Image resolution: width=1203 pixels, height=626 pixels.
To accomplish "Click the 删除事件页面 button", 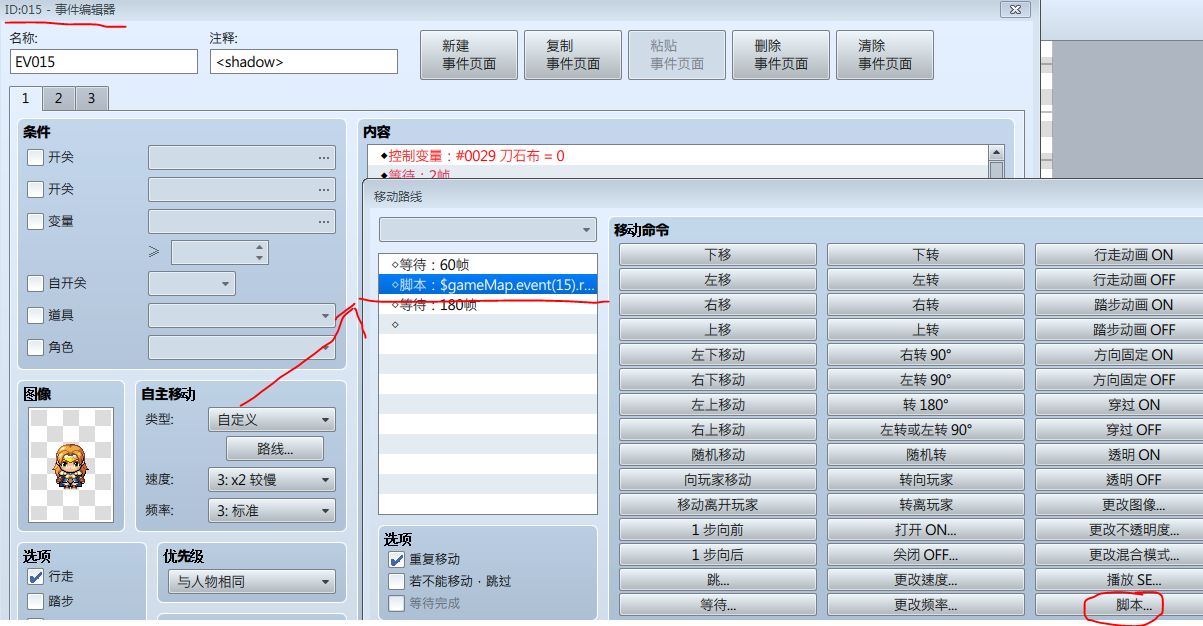I will point(781,55).
